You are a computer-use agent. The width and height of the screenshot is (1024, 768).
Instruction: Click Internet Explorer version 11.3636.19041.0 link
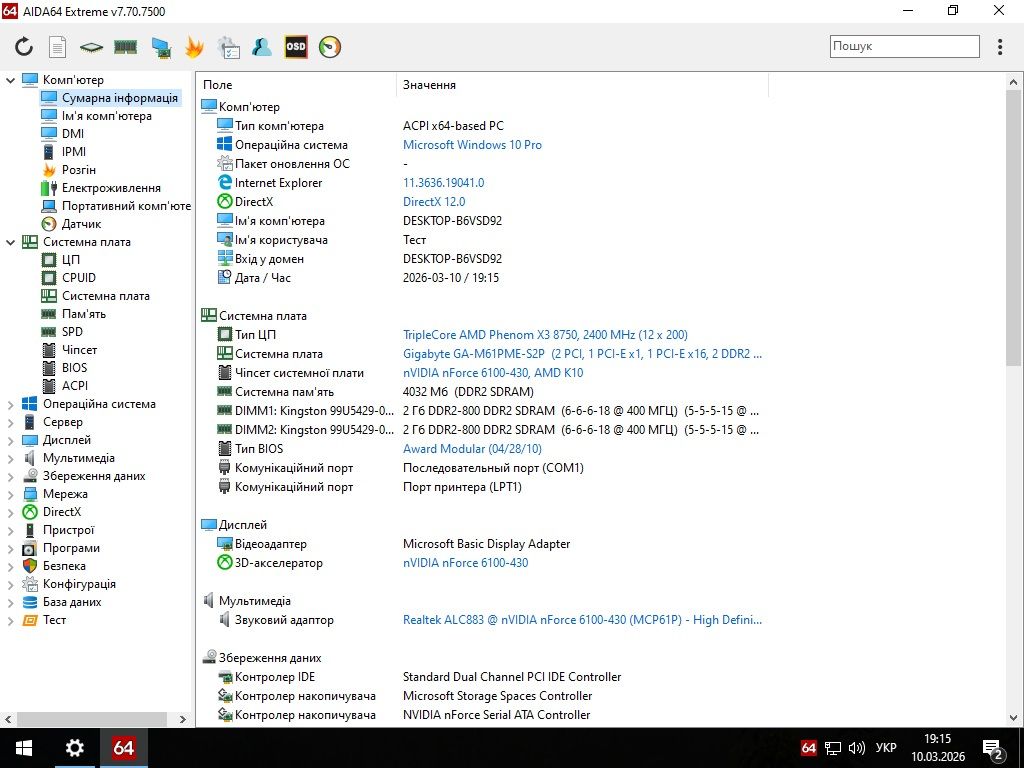(443, 183)
